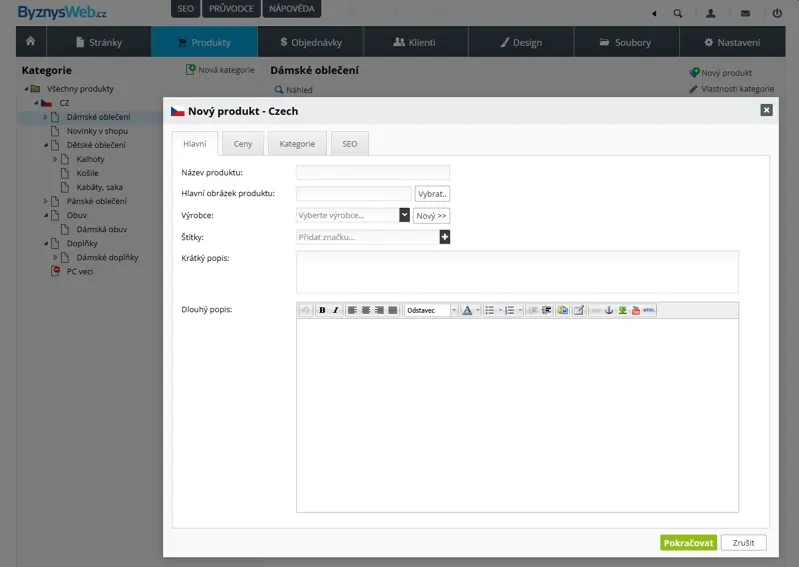This screenshot has width=799, height=567.
Task: Open Soubory in main navigation
Action: point(626,42)
